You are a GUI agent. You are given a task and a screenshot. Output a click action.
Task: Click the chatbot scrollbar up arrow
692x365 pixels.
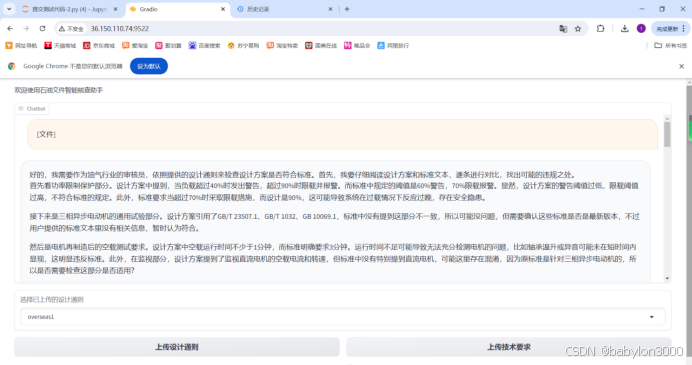[x=667, y=119]
